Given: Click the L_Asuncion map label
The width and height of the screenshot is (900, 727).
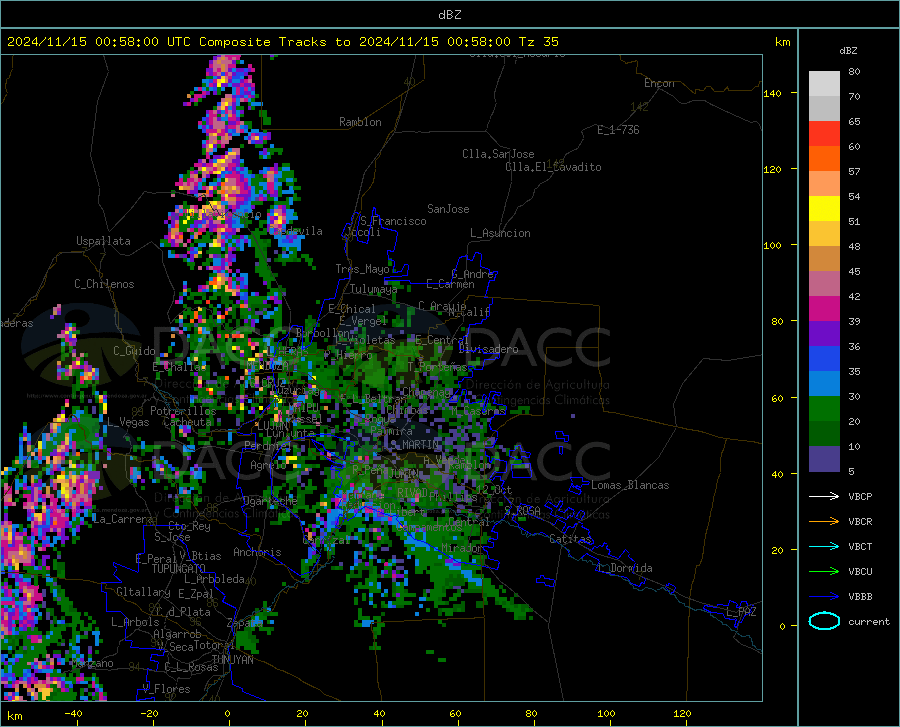Looking at the screenshot, I should pos(500,233).
